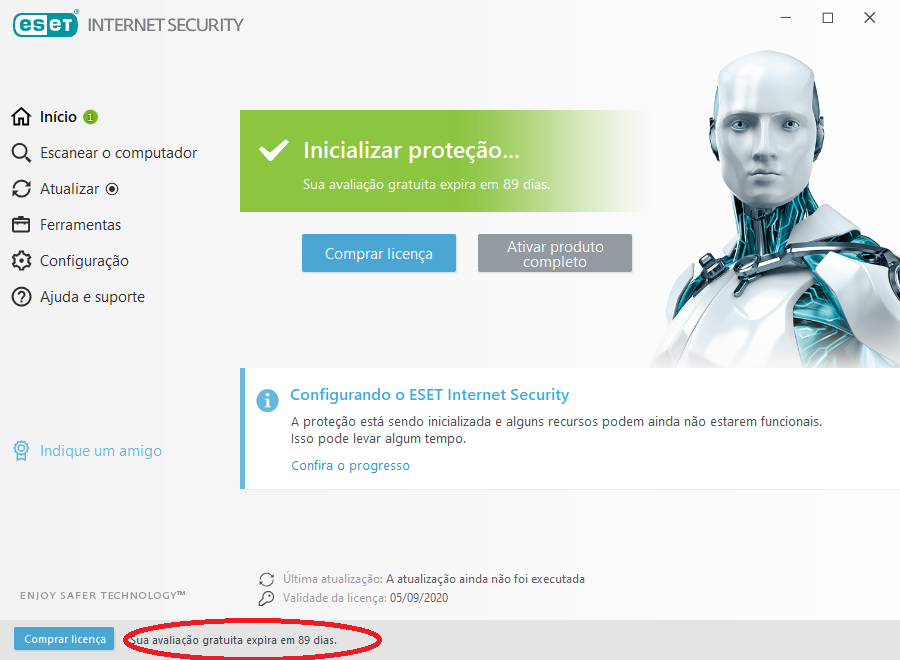Click the Ajuda e suporte question icon
The height and width of the screenshot is (660, 900).
point(21,297)
